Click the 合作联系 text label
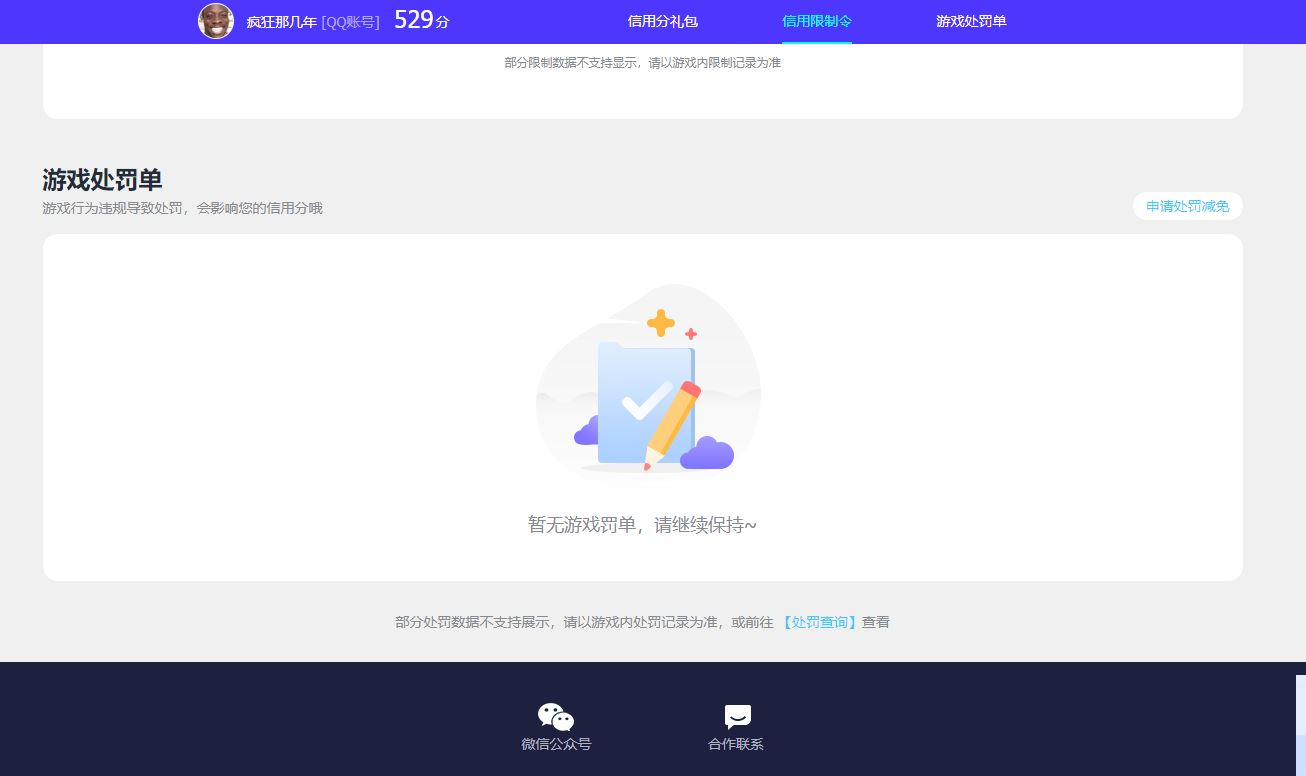 [x=736, y=744]
